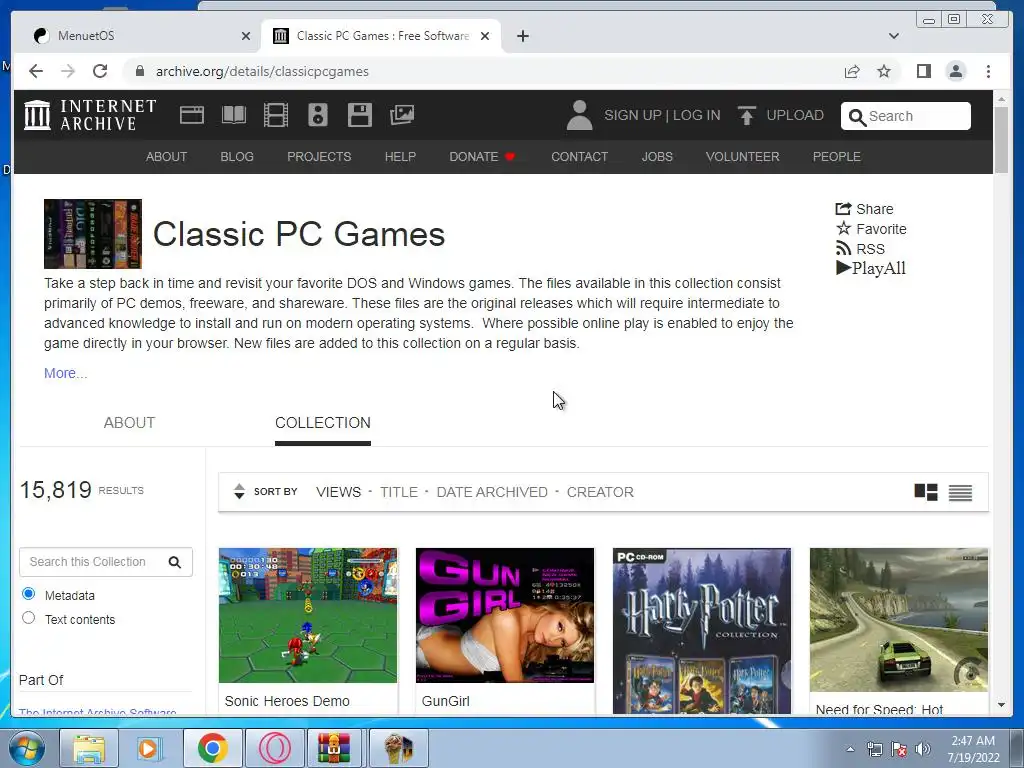This screenshot has width=1024, height=768.
Task: Open the Audio (speaker) media icon
Action: 318,115
